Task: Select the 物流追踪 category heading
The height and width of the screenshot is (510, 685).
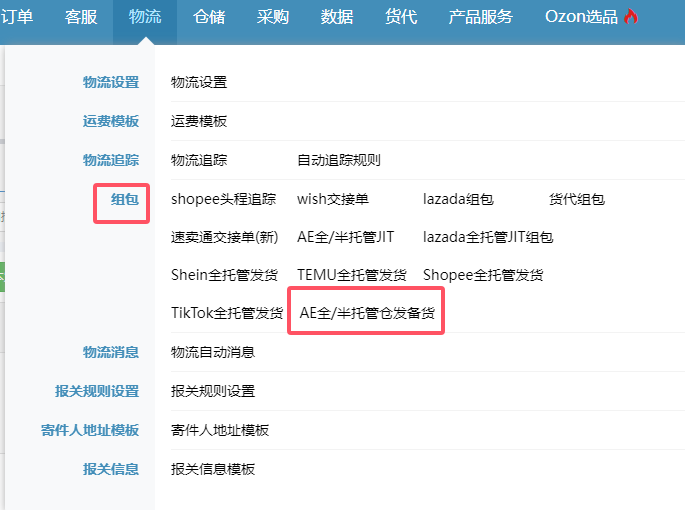Action: [111, 160]
